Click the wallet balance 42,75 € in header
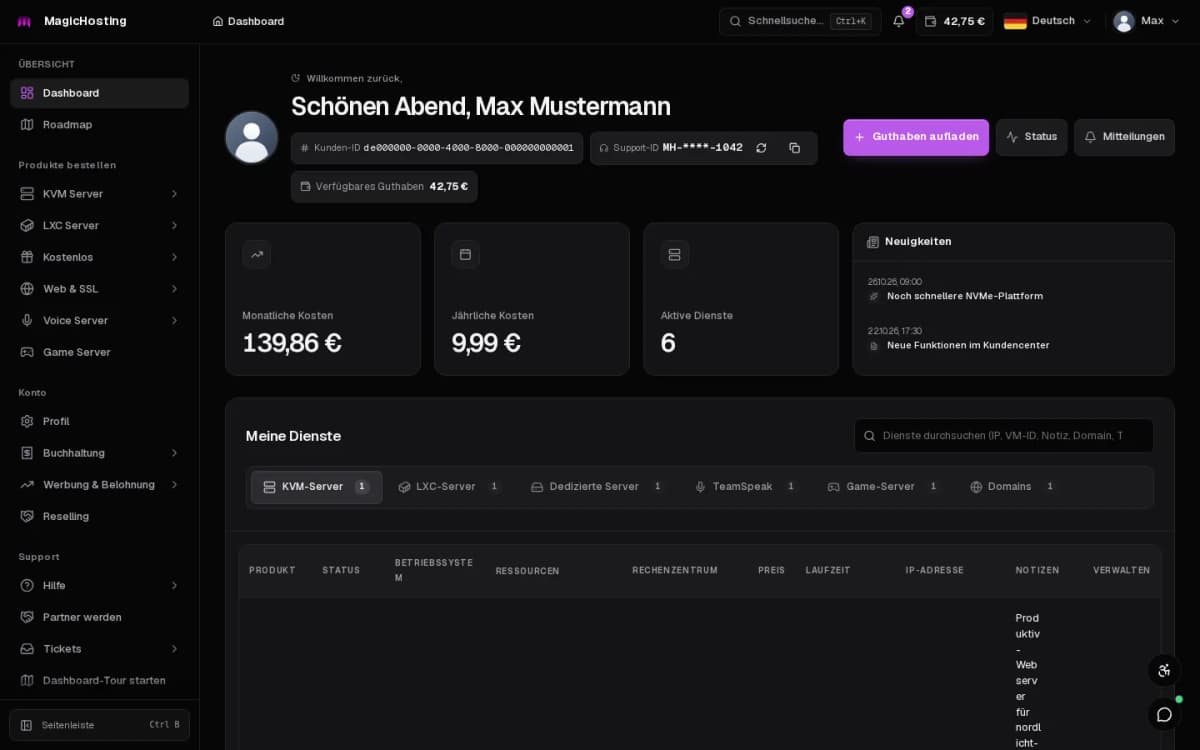1200x750 pixels. (x=955, y=21)
